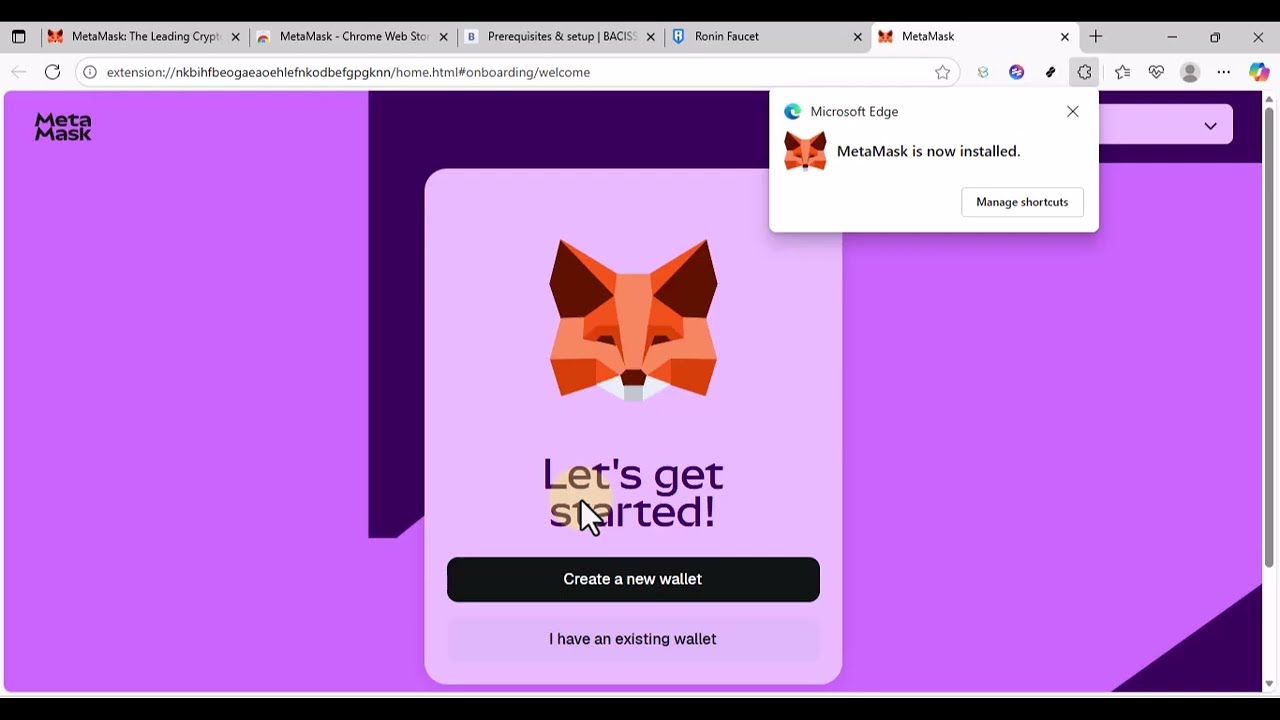1280x720 pixels.
Task: Open the Favorites list icon
Action: tap(1122, 72)
